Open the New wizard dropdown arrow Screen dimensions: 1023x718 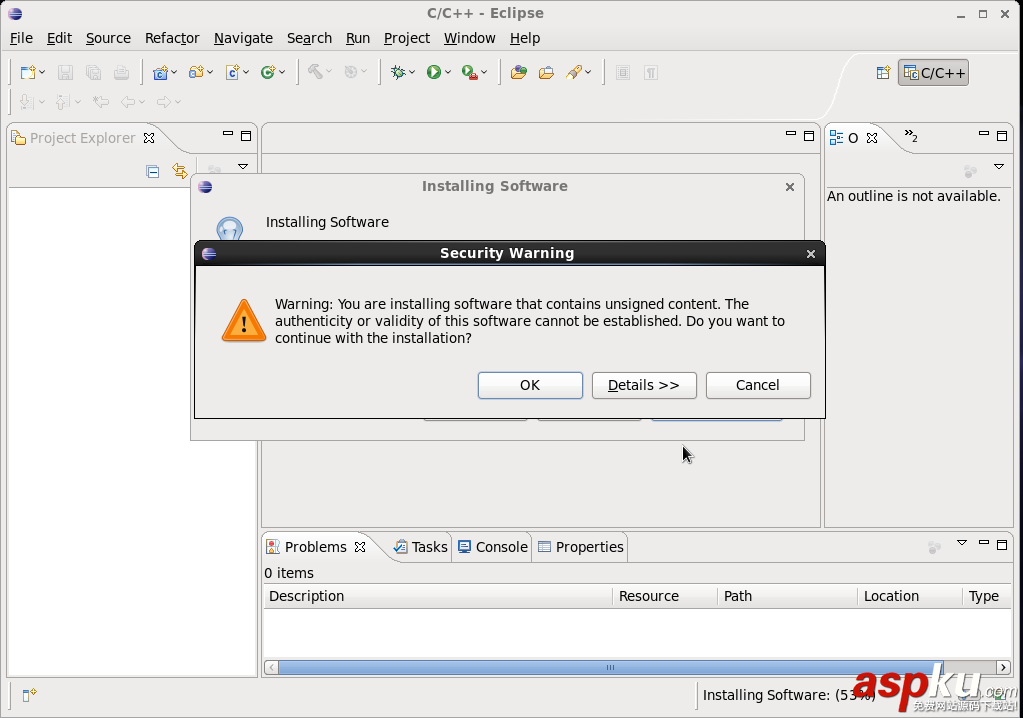pyautogui.click(x=42, y=72)
